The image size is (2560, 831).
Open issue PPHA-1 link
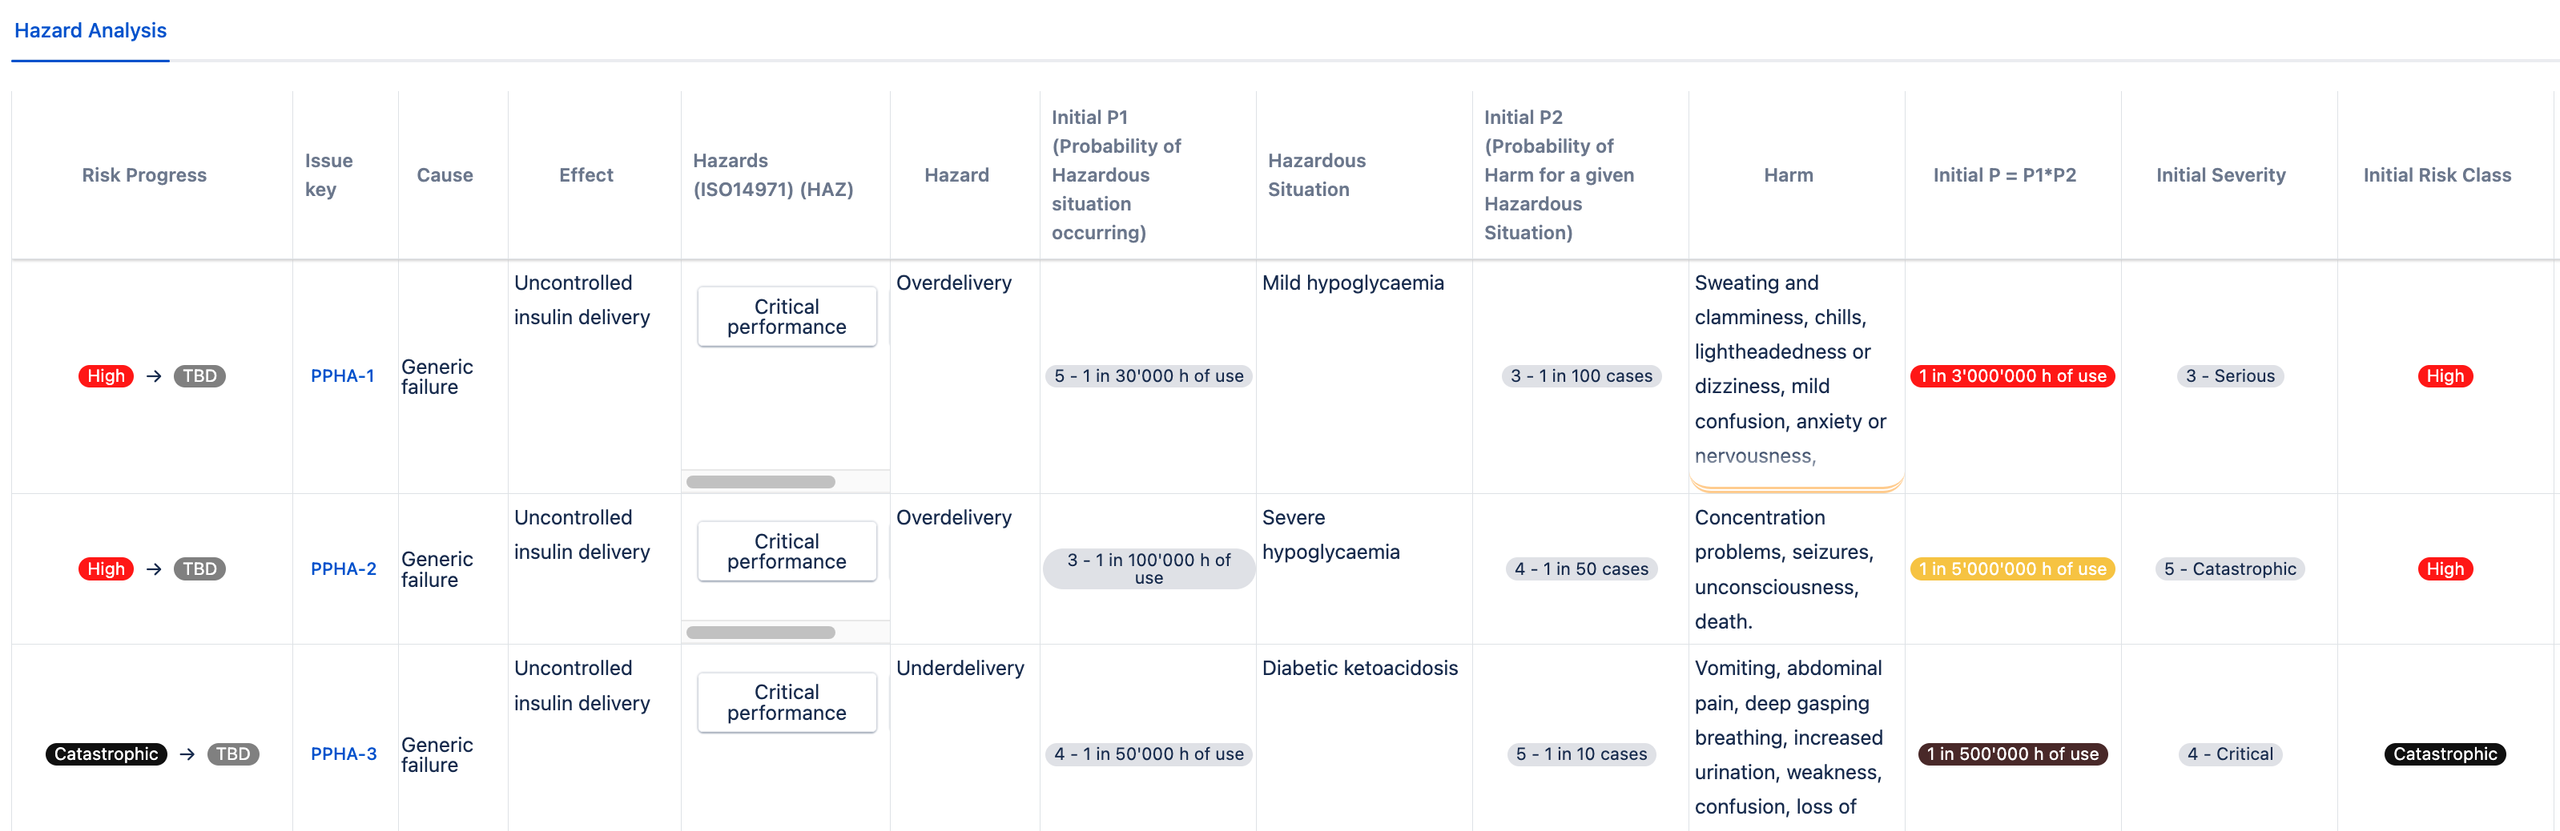pos(342,376)
